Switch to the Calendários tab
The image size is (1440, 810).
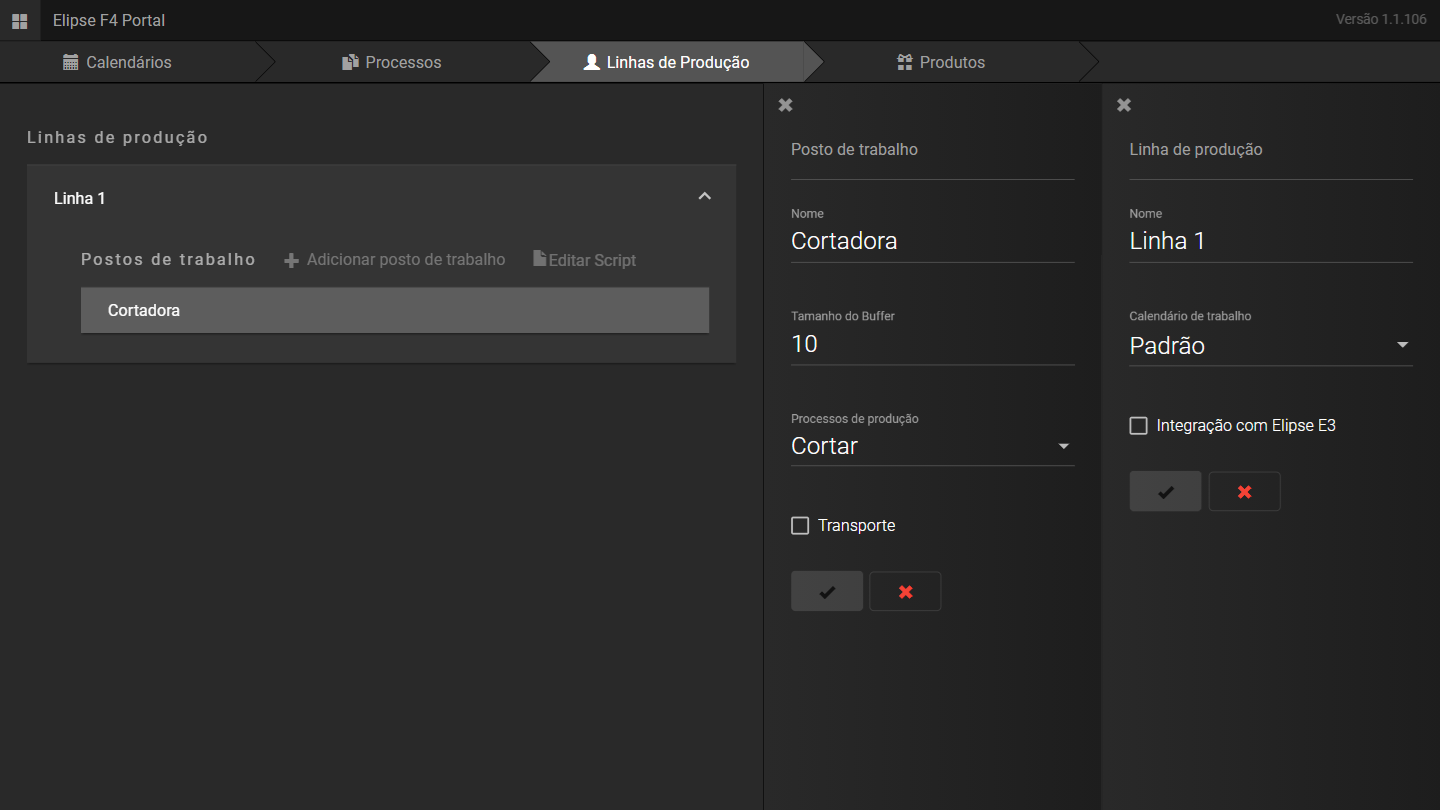tap(117, 62)
